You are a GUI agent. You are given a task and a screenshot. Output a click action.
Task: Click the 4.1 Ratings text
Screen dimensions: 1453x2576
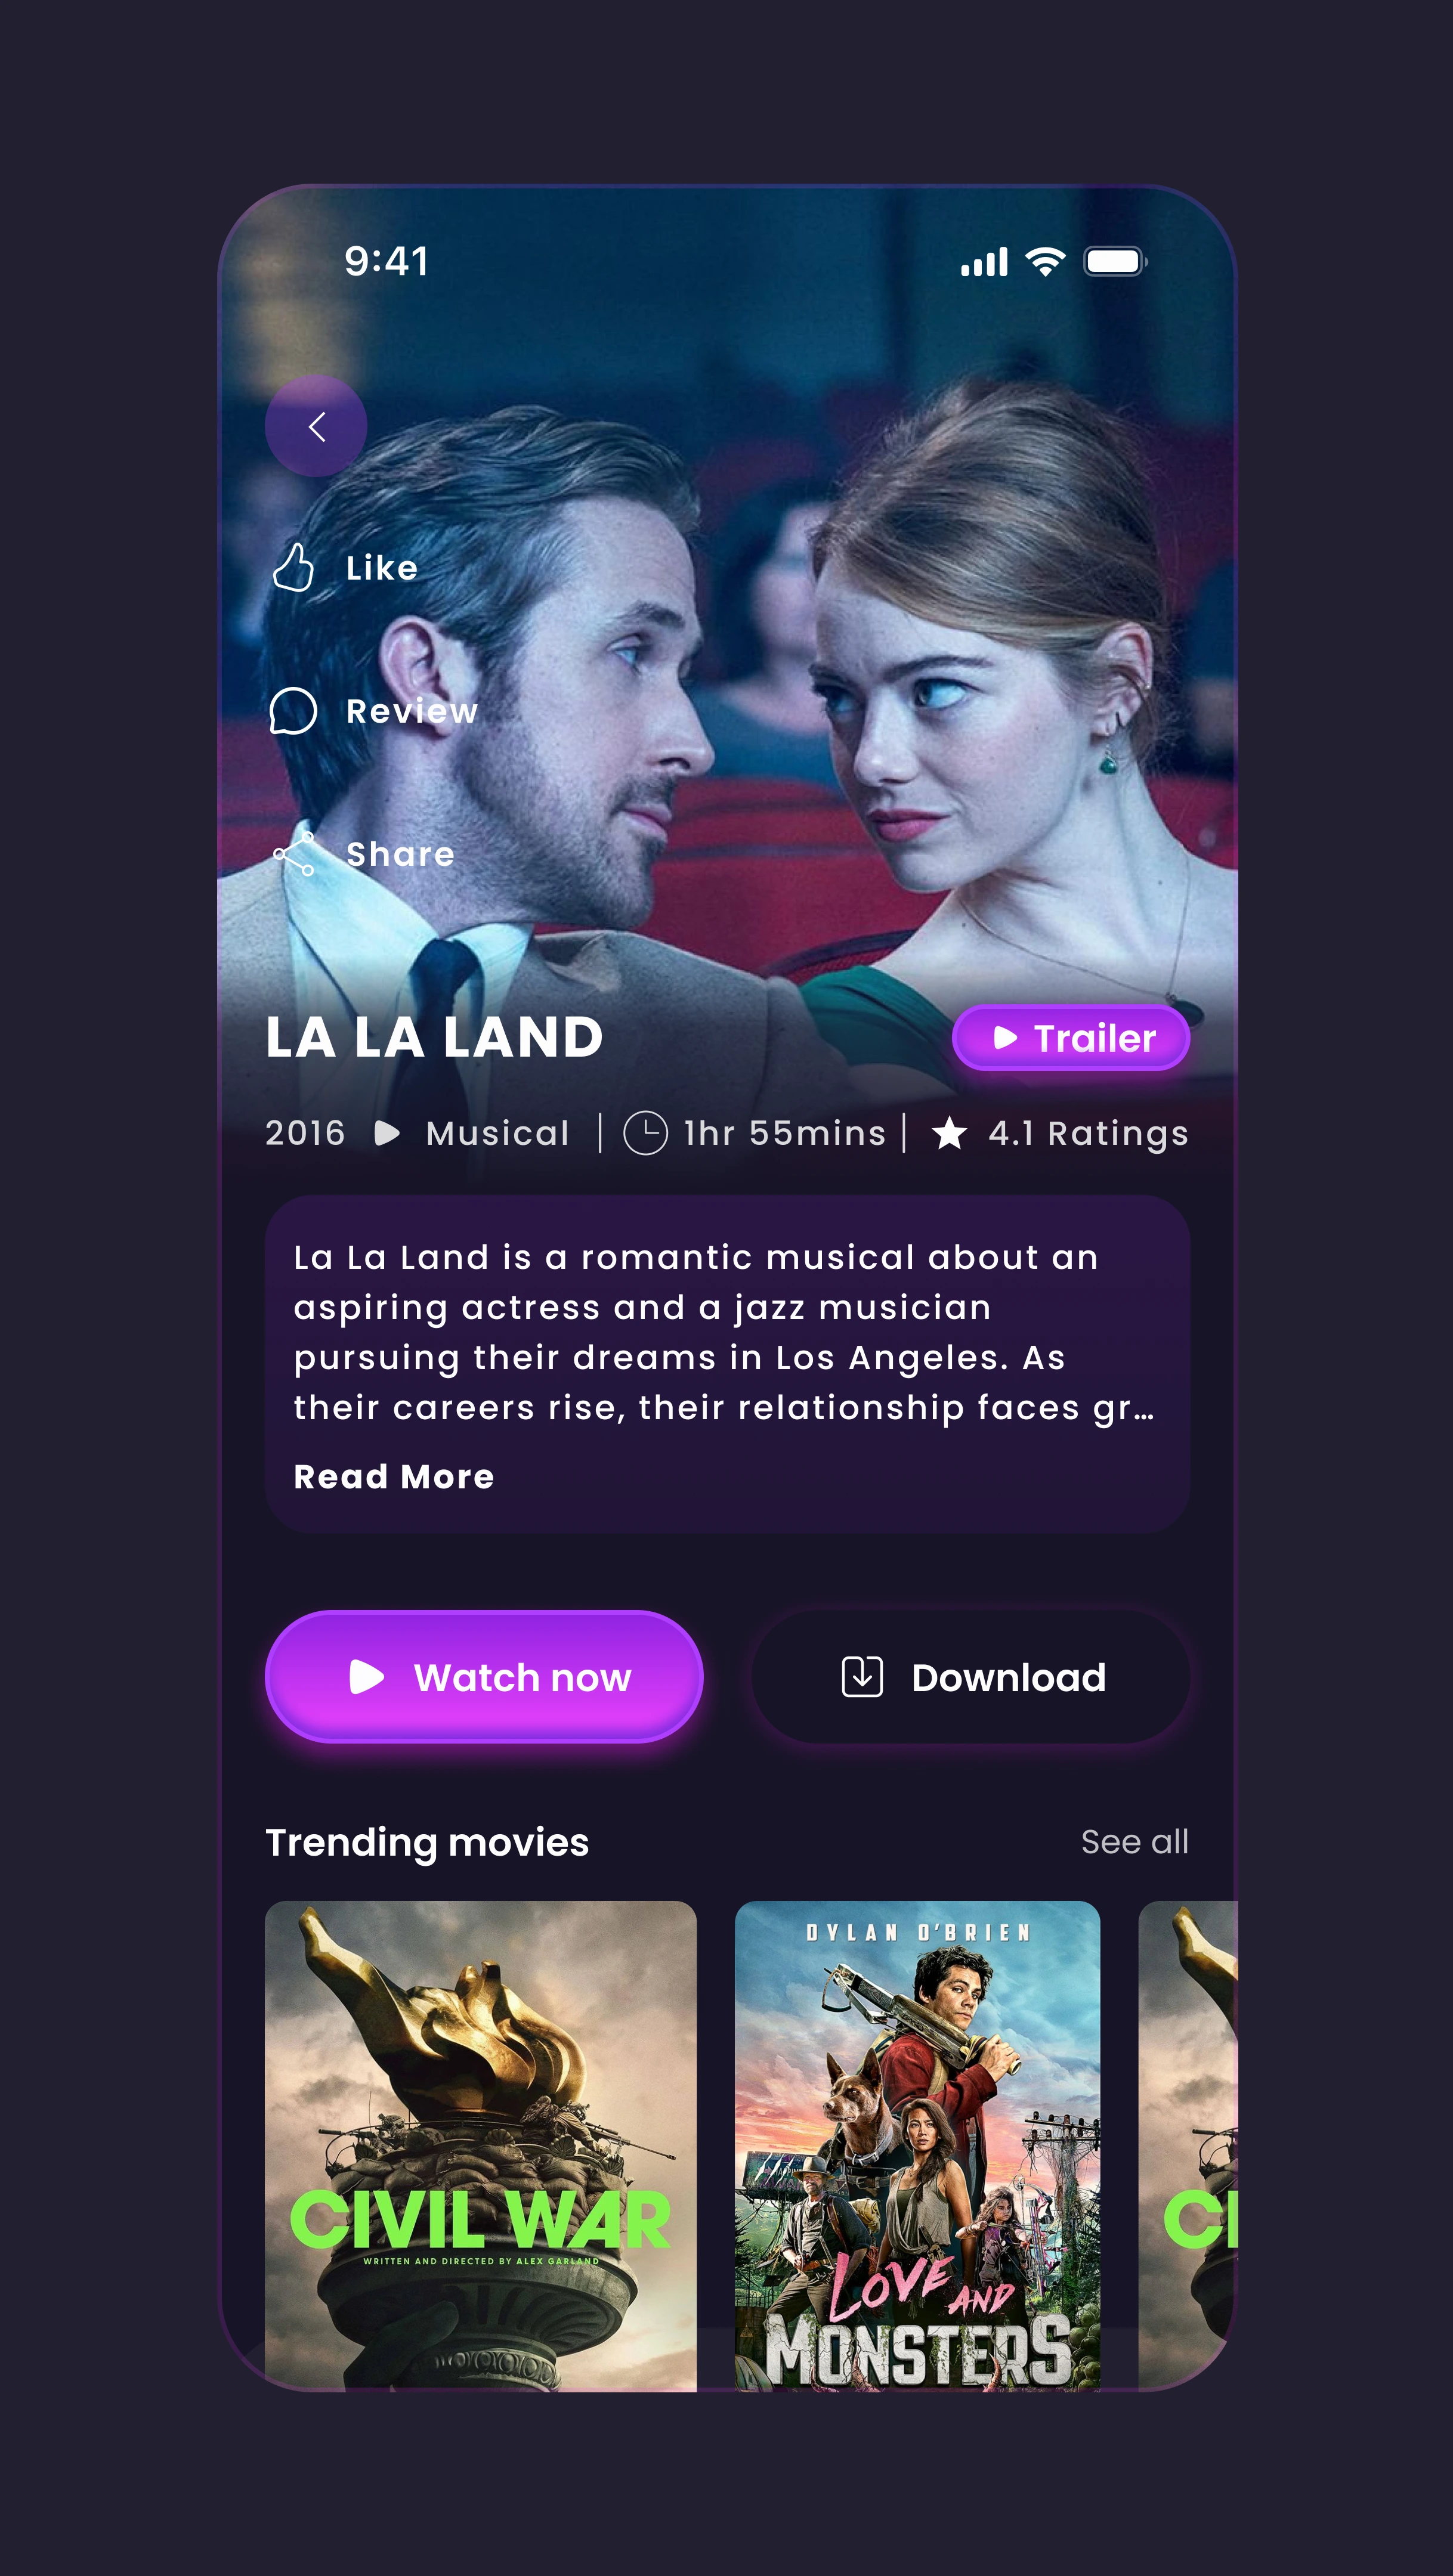(x=1088, y=1133)
